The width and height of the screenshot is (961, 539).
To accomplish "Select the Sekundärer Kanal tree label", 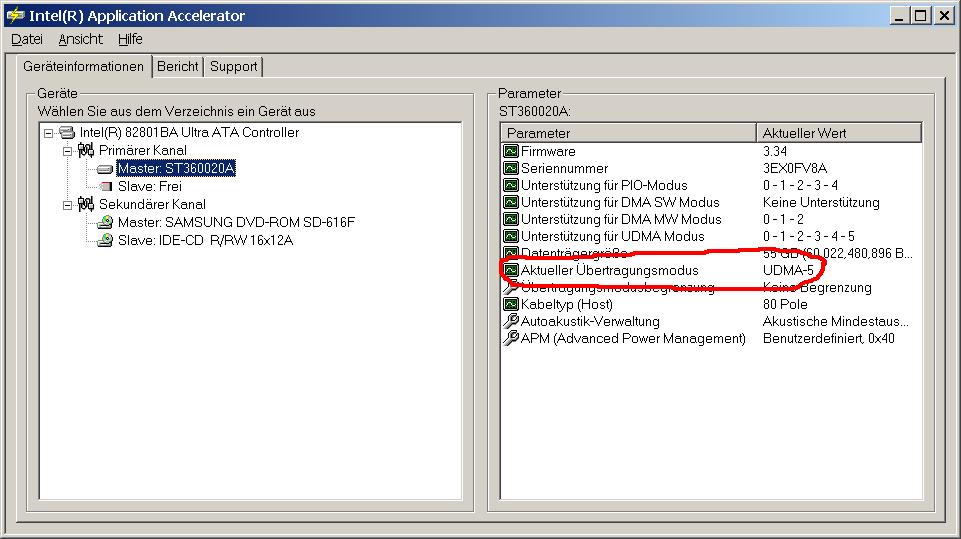I will [x=152, y=204].
